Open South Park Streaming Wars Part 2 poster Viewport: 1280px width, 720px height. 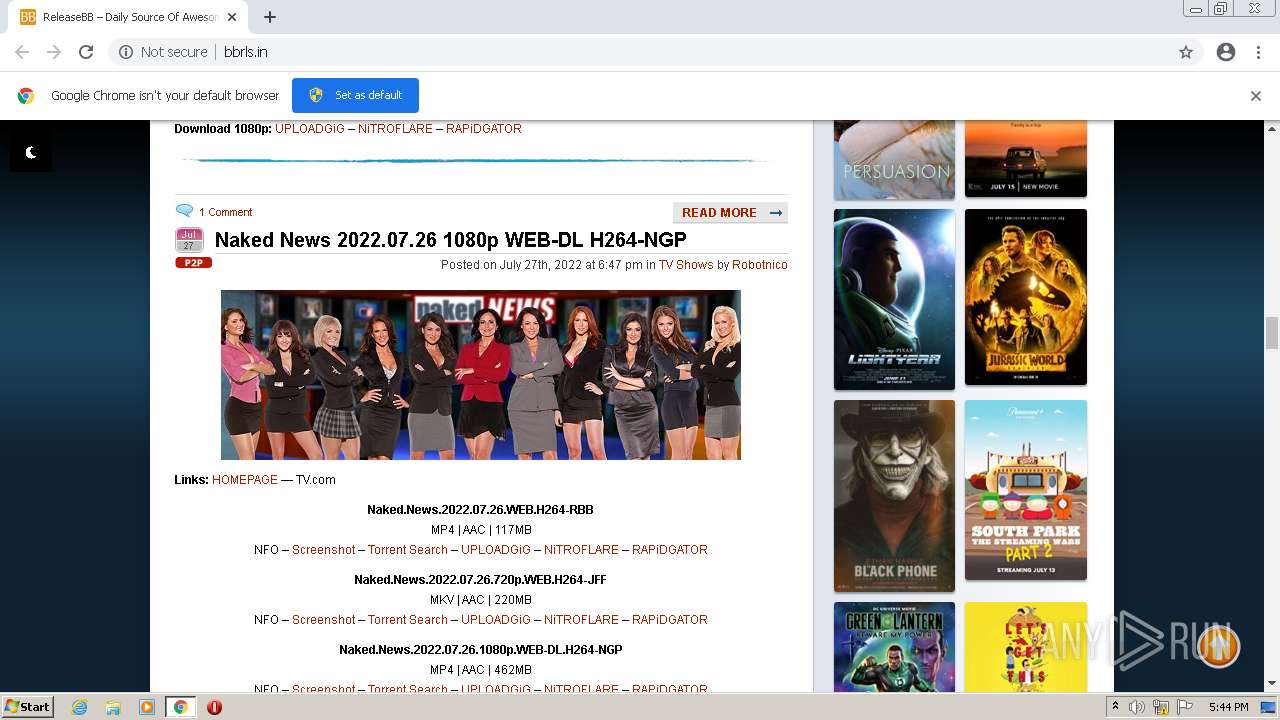coord(1026,490)
